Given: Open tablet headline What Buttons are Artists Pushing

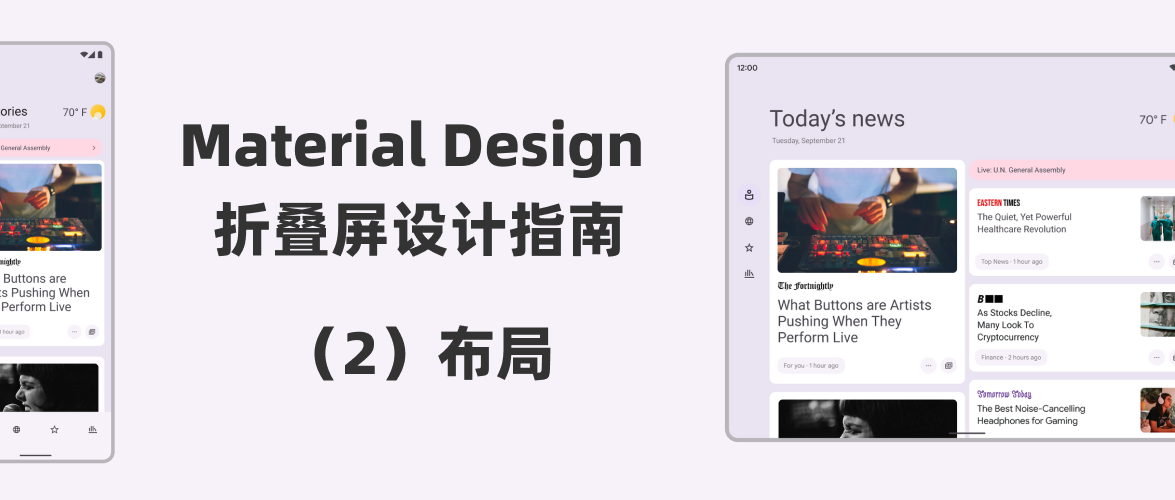Looking at the screenshot, I should point(854,321).
